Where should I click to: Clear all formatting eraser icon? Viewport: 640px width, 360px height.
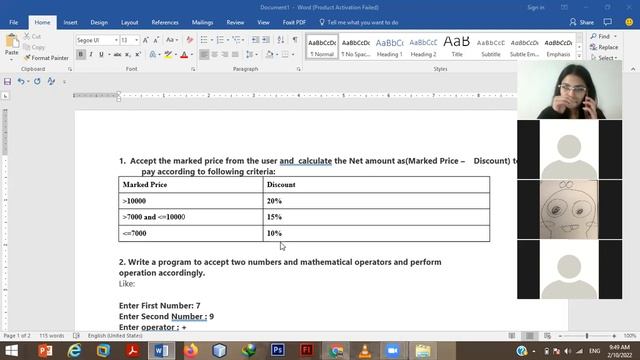click(189, 40)
